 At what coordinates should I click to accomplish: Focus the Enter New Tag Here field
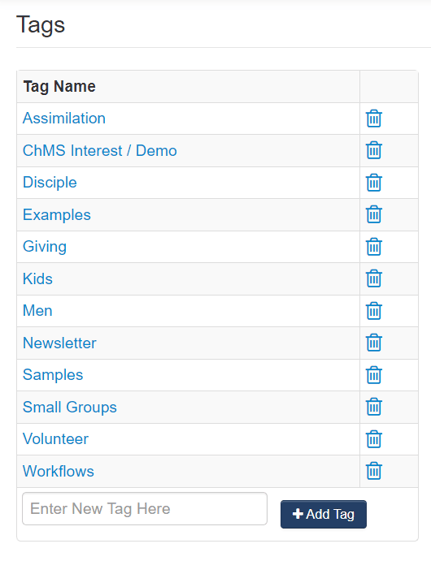pos(145,509)
